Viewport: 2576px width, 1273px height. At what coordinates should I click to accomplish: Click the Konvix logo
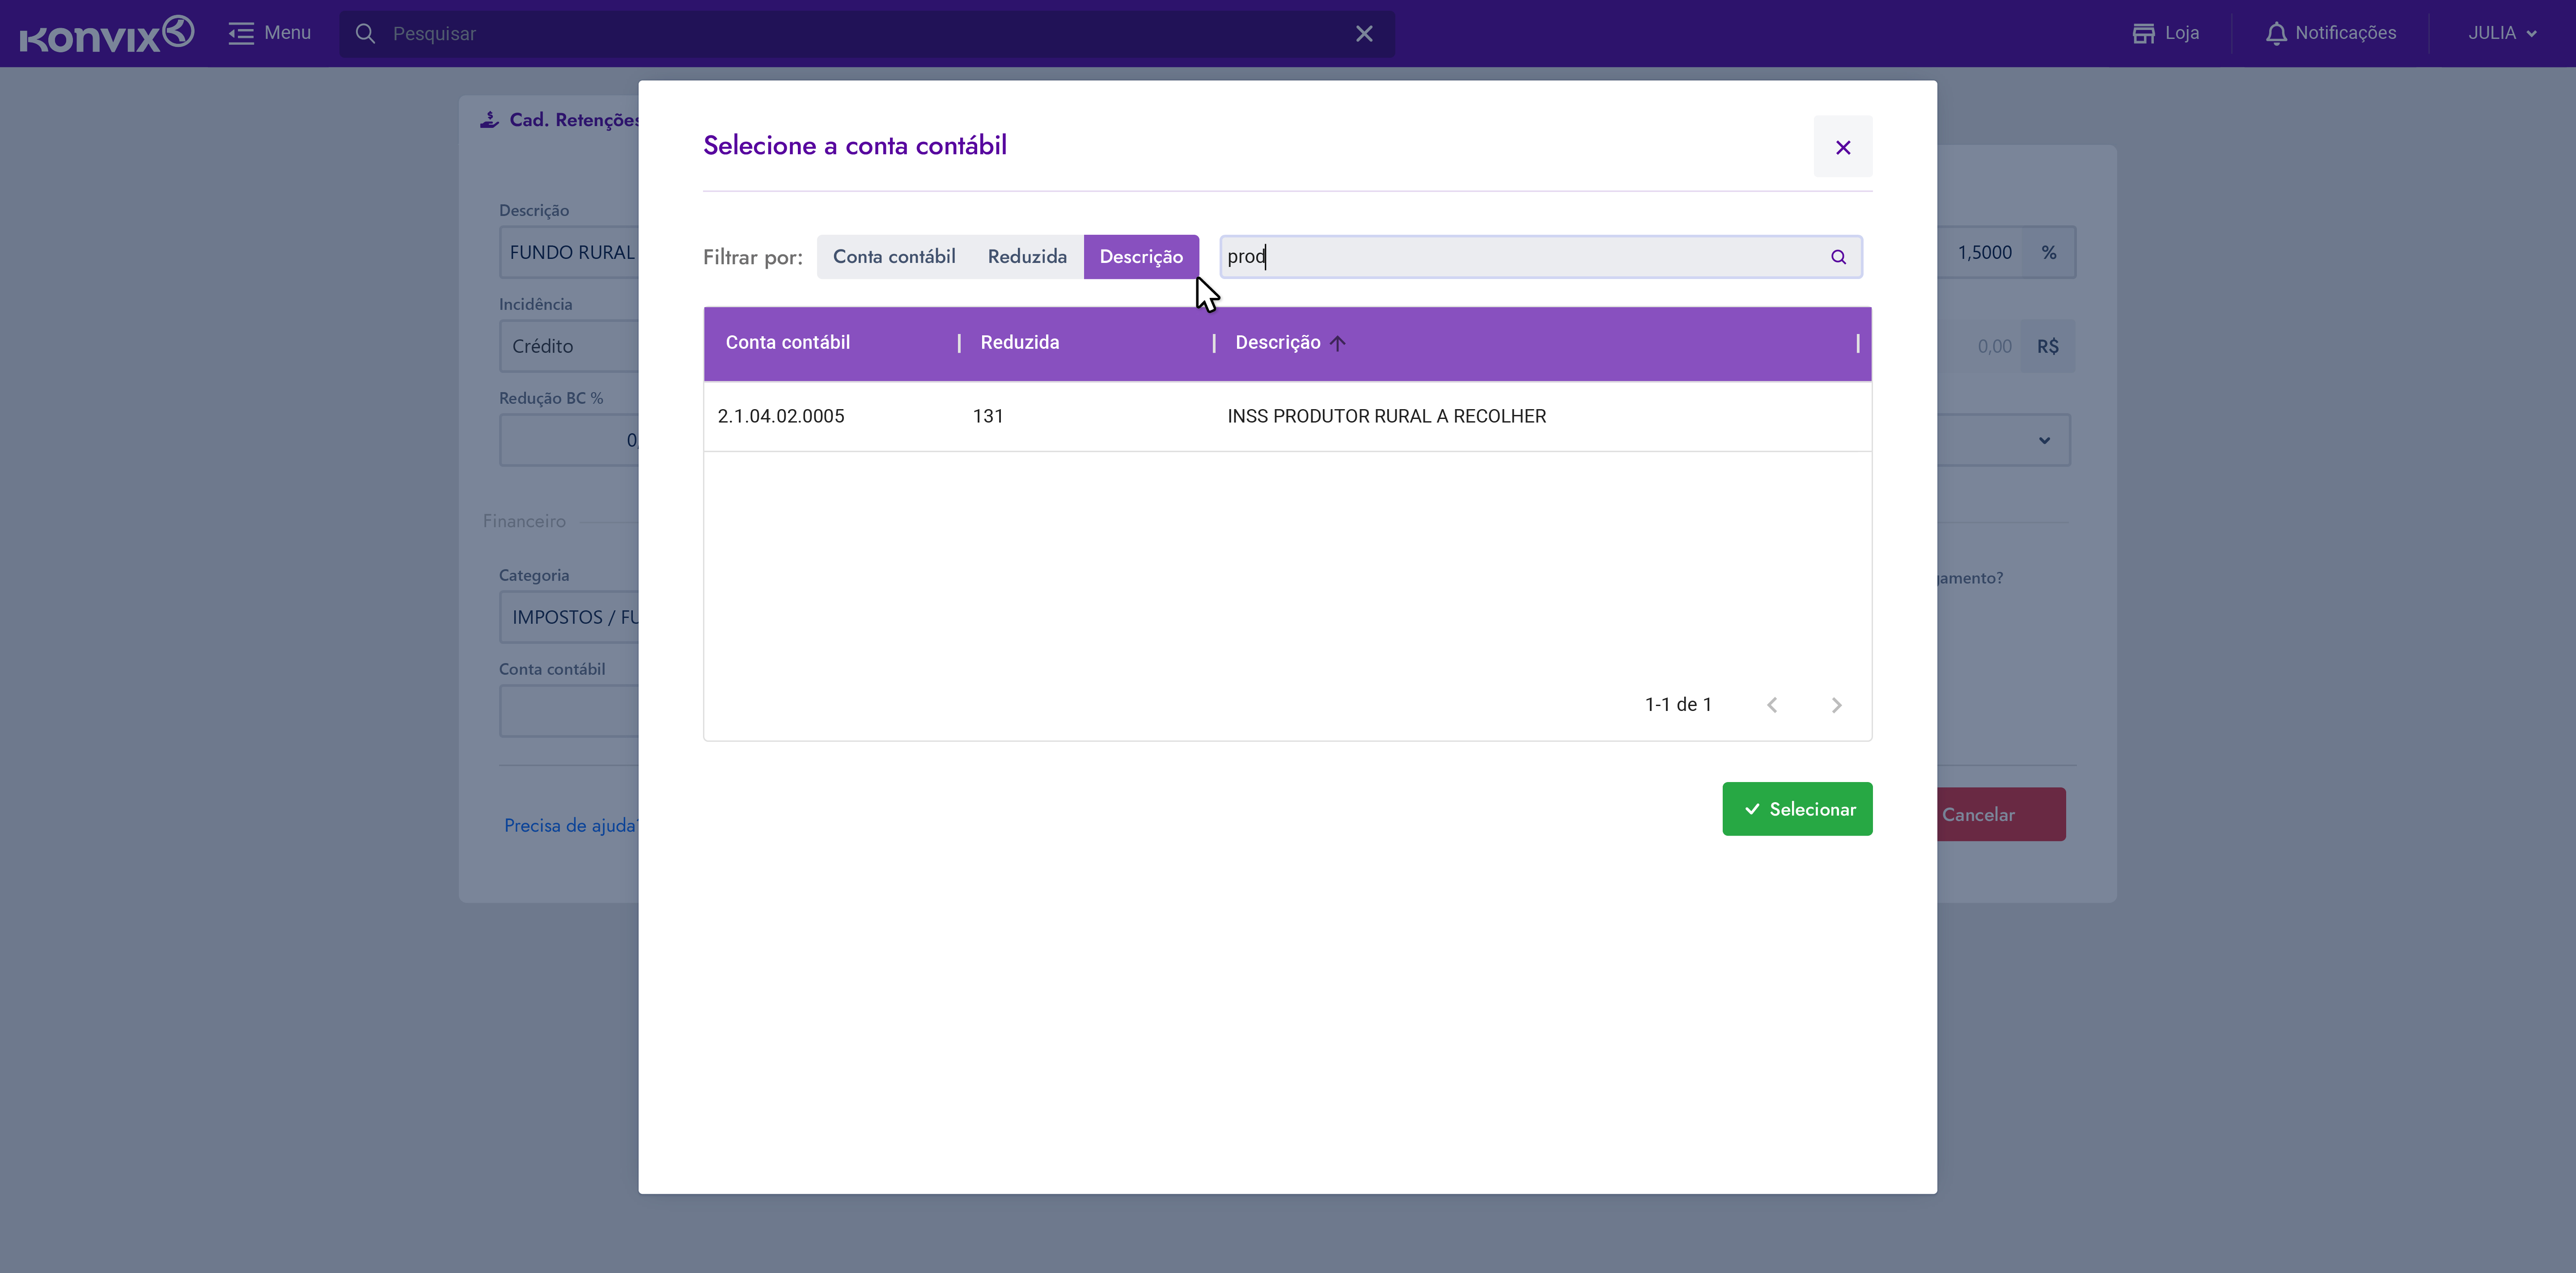coord(106,34)
